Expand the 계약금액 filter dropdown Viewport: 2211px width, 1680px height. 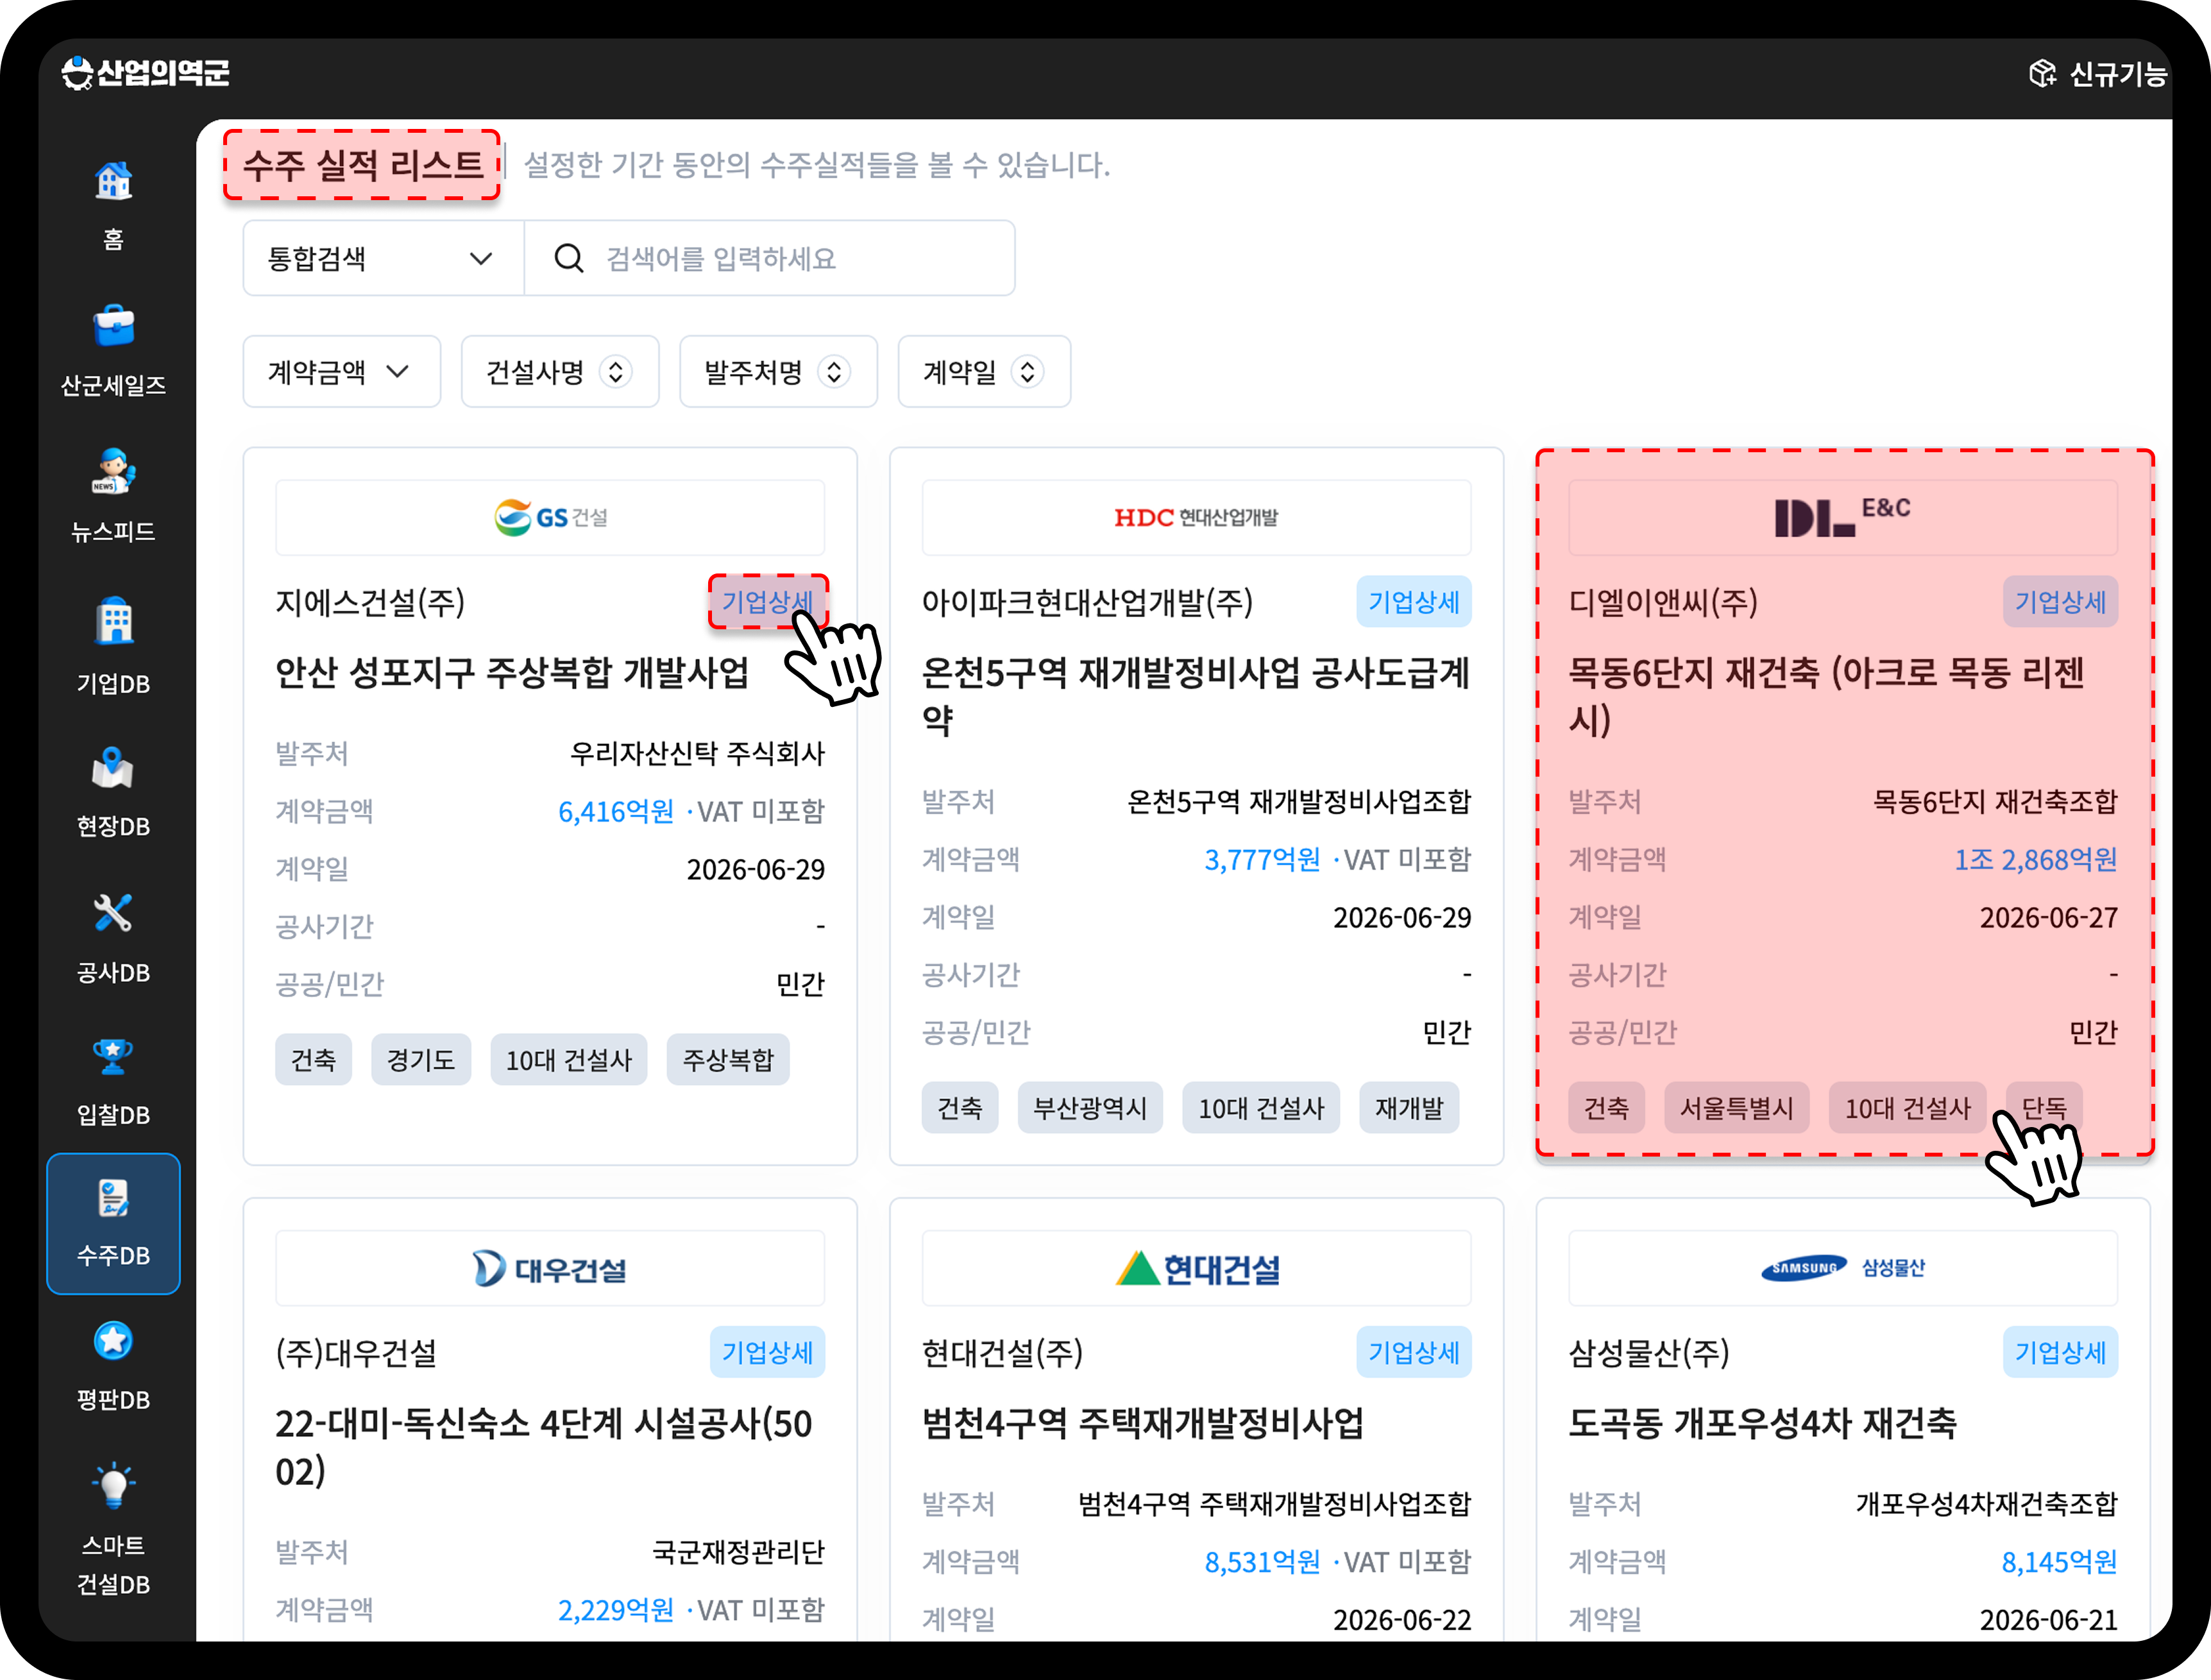pos(341,372)
